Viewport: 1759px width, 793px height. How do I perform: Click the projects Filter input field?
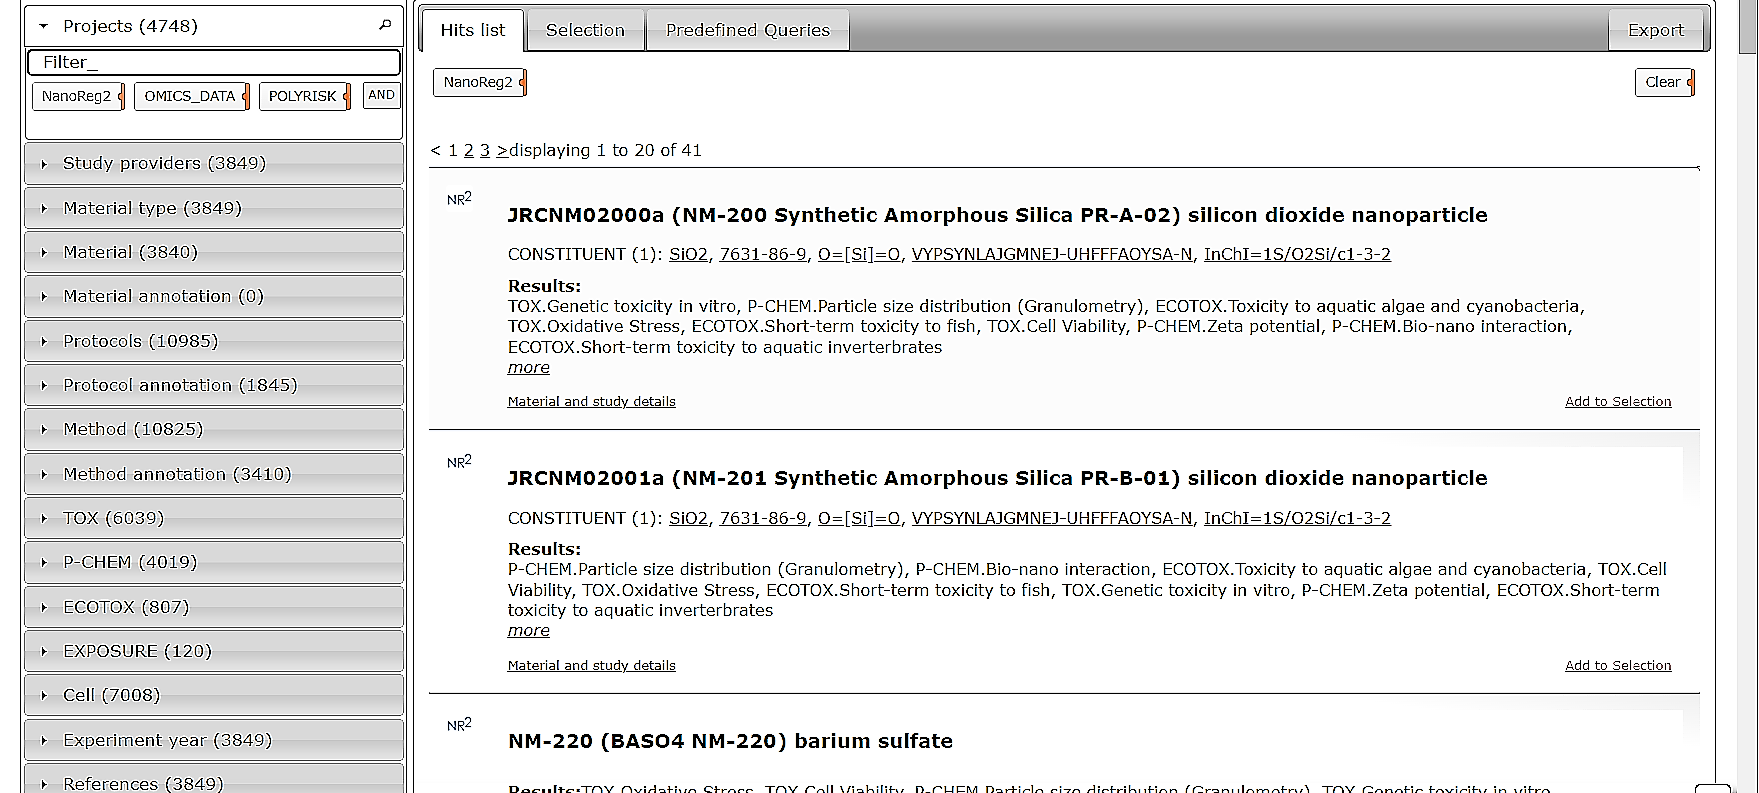[x=213, y=62]
